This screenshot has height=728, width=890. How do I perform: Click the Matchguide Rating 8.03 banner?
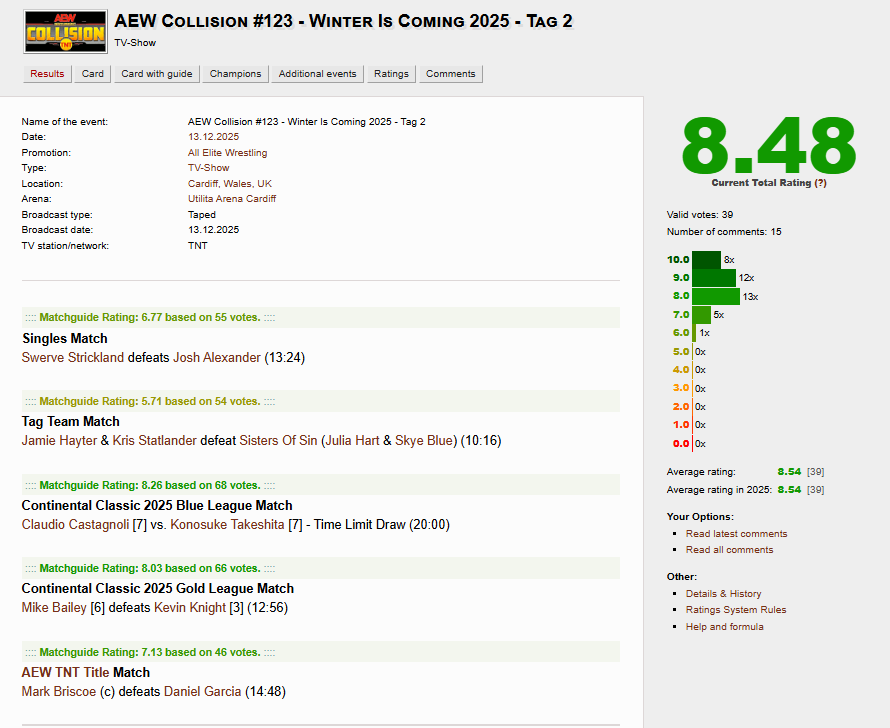[321, 568]
